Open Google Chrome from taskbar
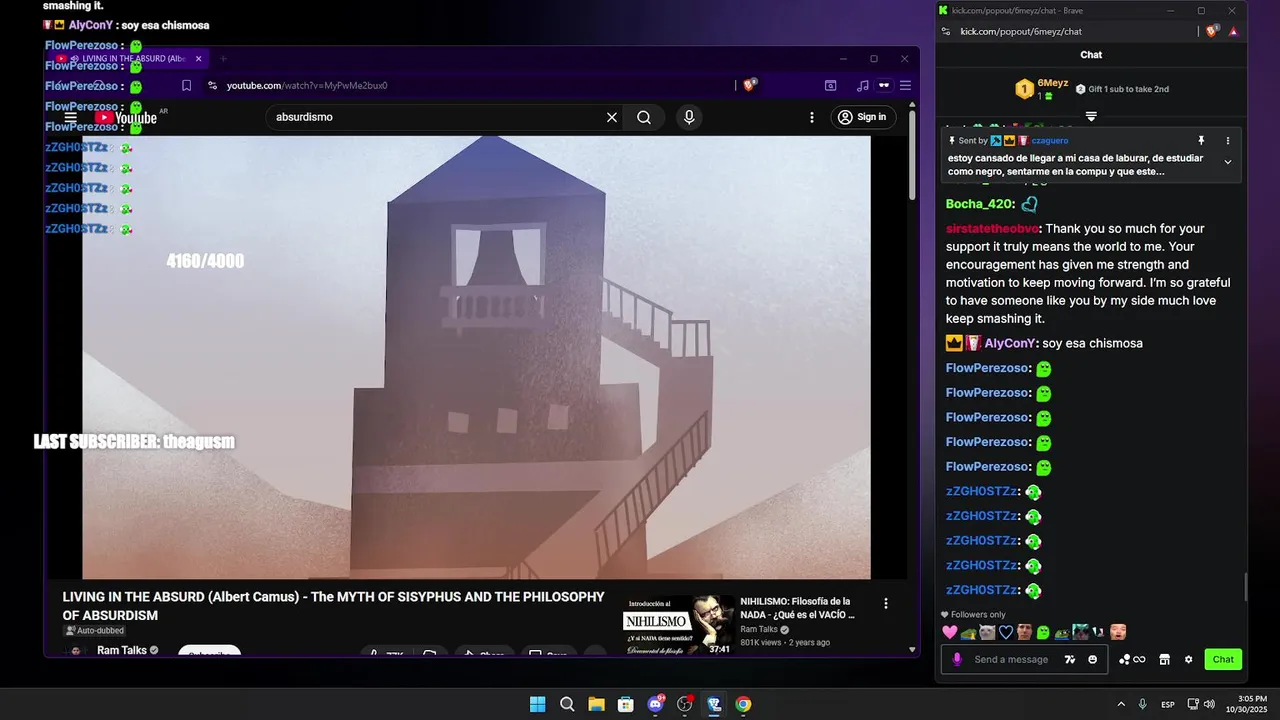This screenshot has height=720, width=1280. (x=743, y=704)
